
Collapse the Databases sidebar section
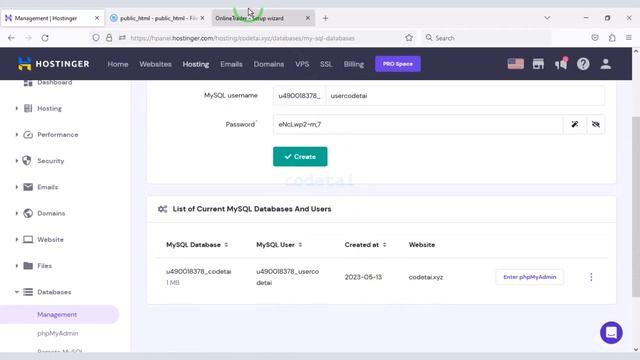[x=17, y=292]
